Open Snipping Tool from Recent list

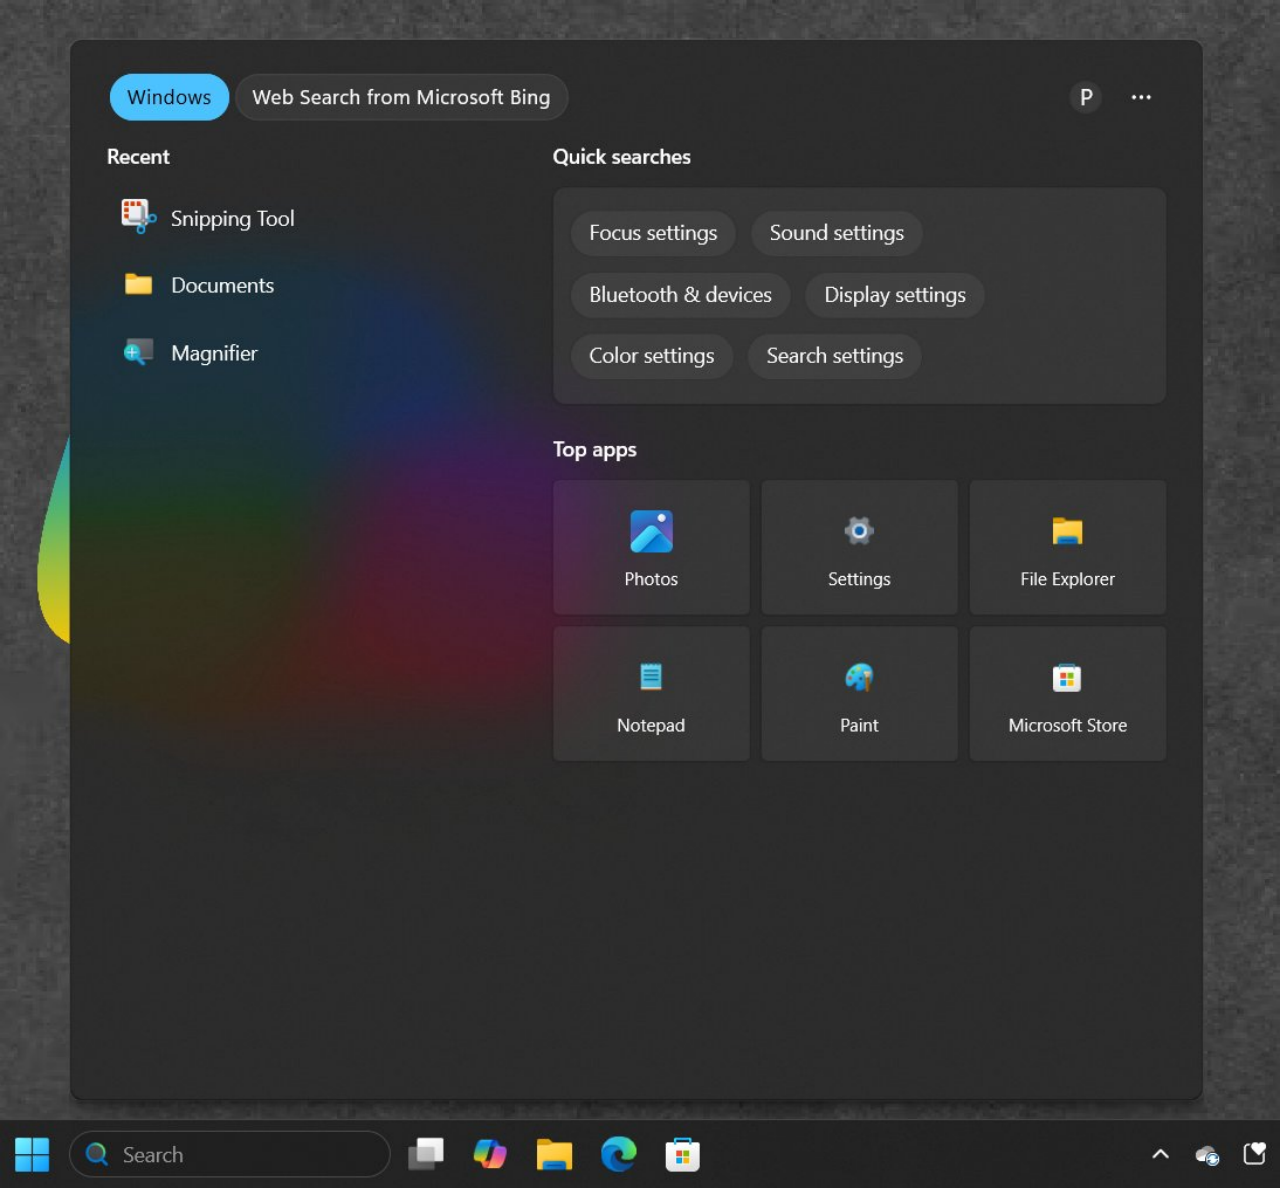coord(208,218)
